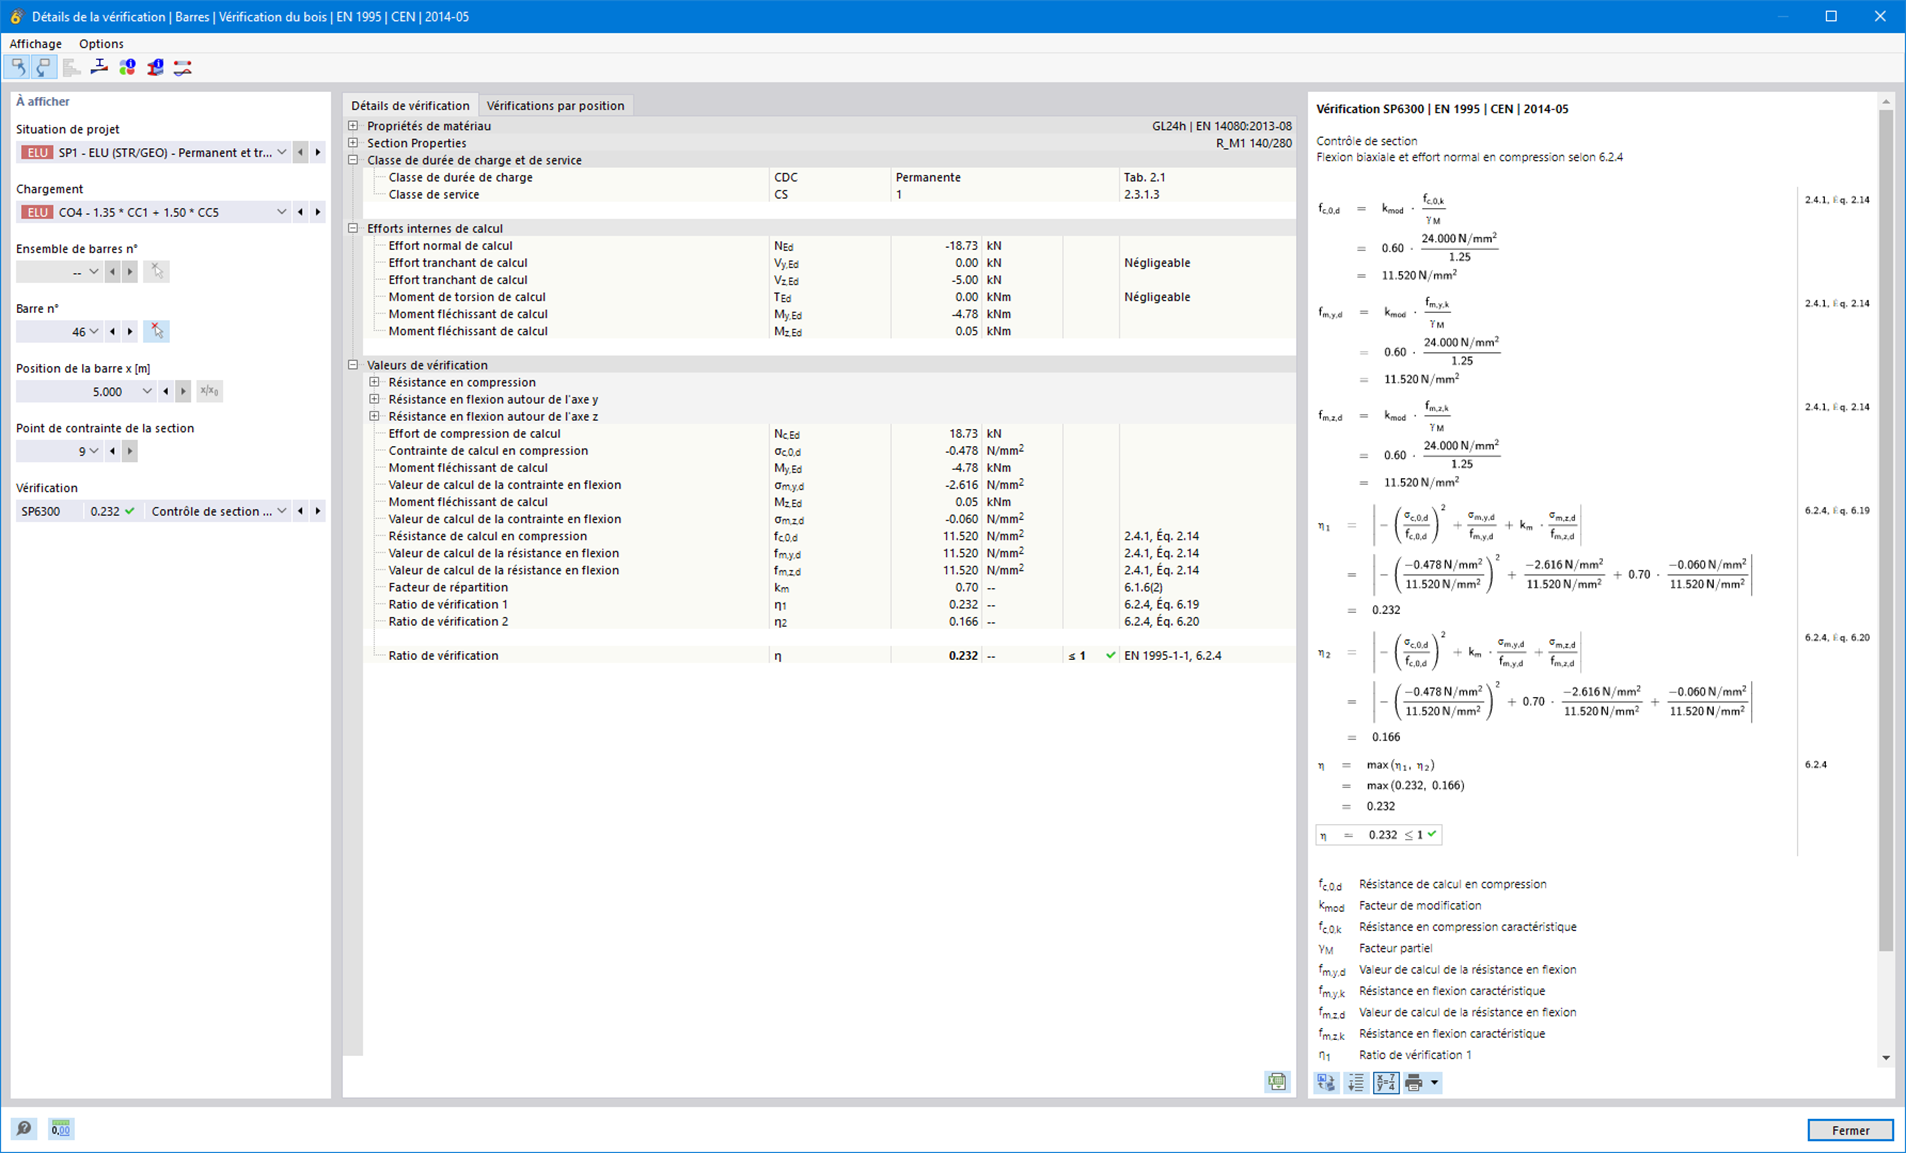Click the greyed pick icon beside Ensemble de barres
Screen dimensions: 1906x1153
pyautogui.click(x=156, y=271)
